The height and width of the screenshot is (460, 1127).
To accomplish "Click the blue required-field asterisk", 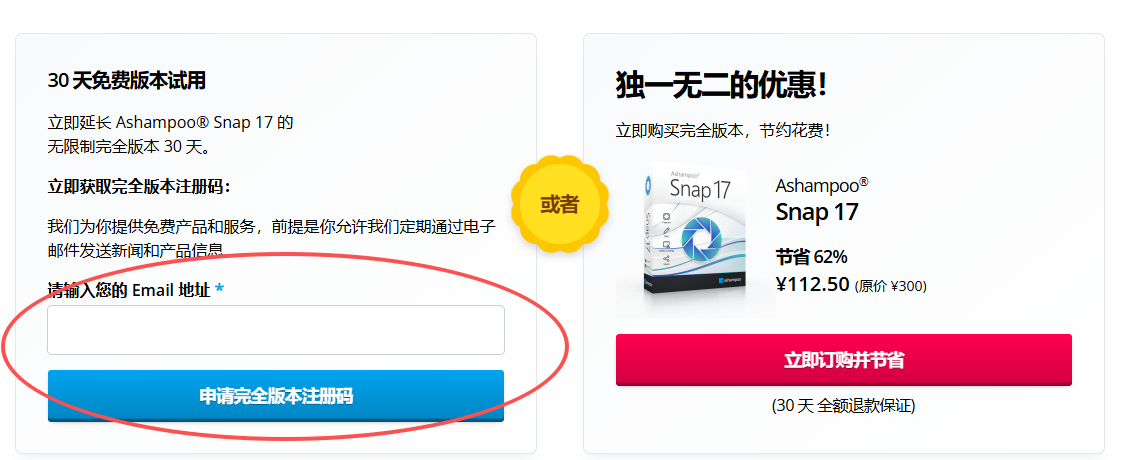I will pos(219,291).
